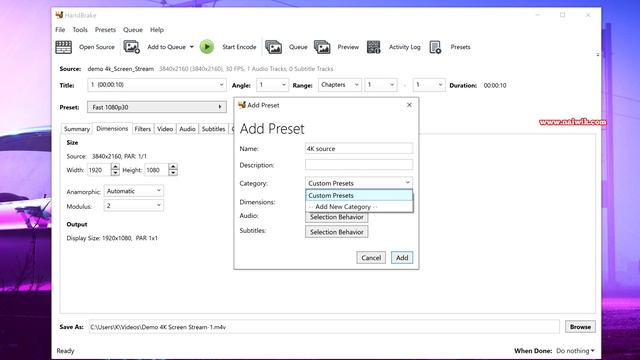640x360 pixels.
Task: Increase Height using the up stepper arrow
Action: [173, 167]
